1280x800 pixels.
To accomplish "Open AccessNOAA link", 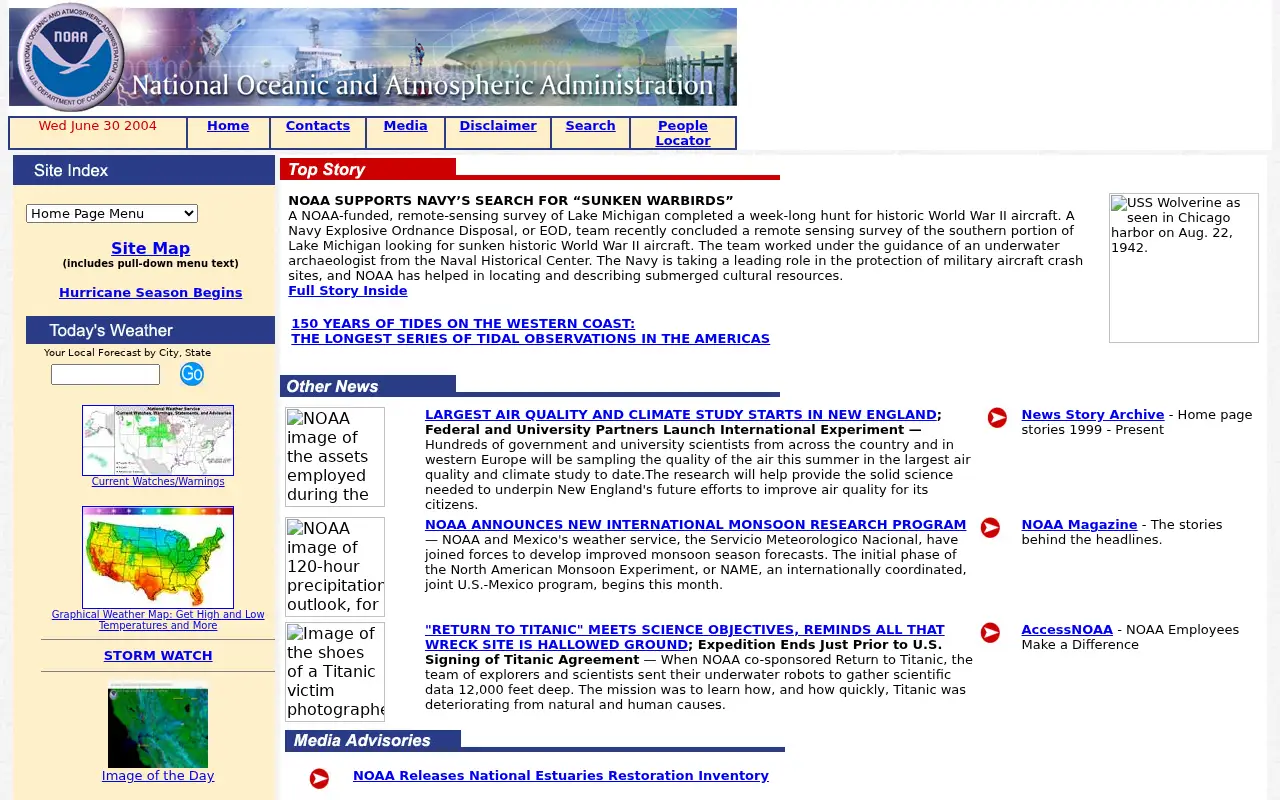I will [1067, 630].
